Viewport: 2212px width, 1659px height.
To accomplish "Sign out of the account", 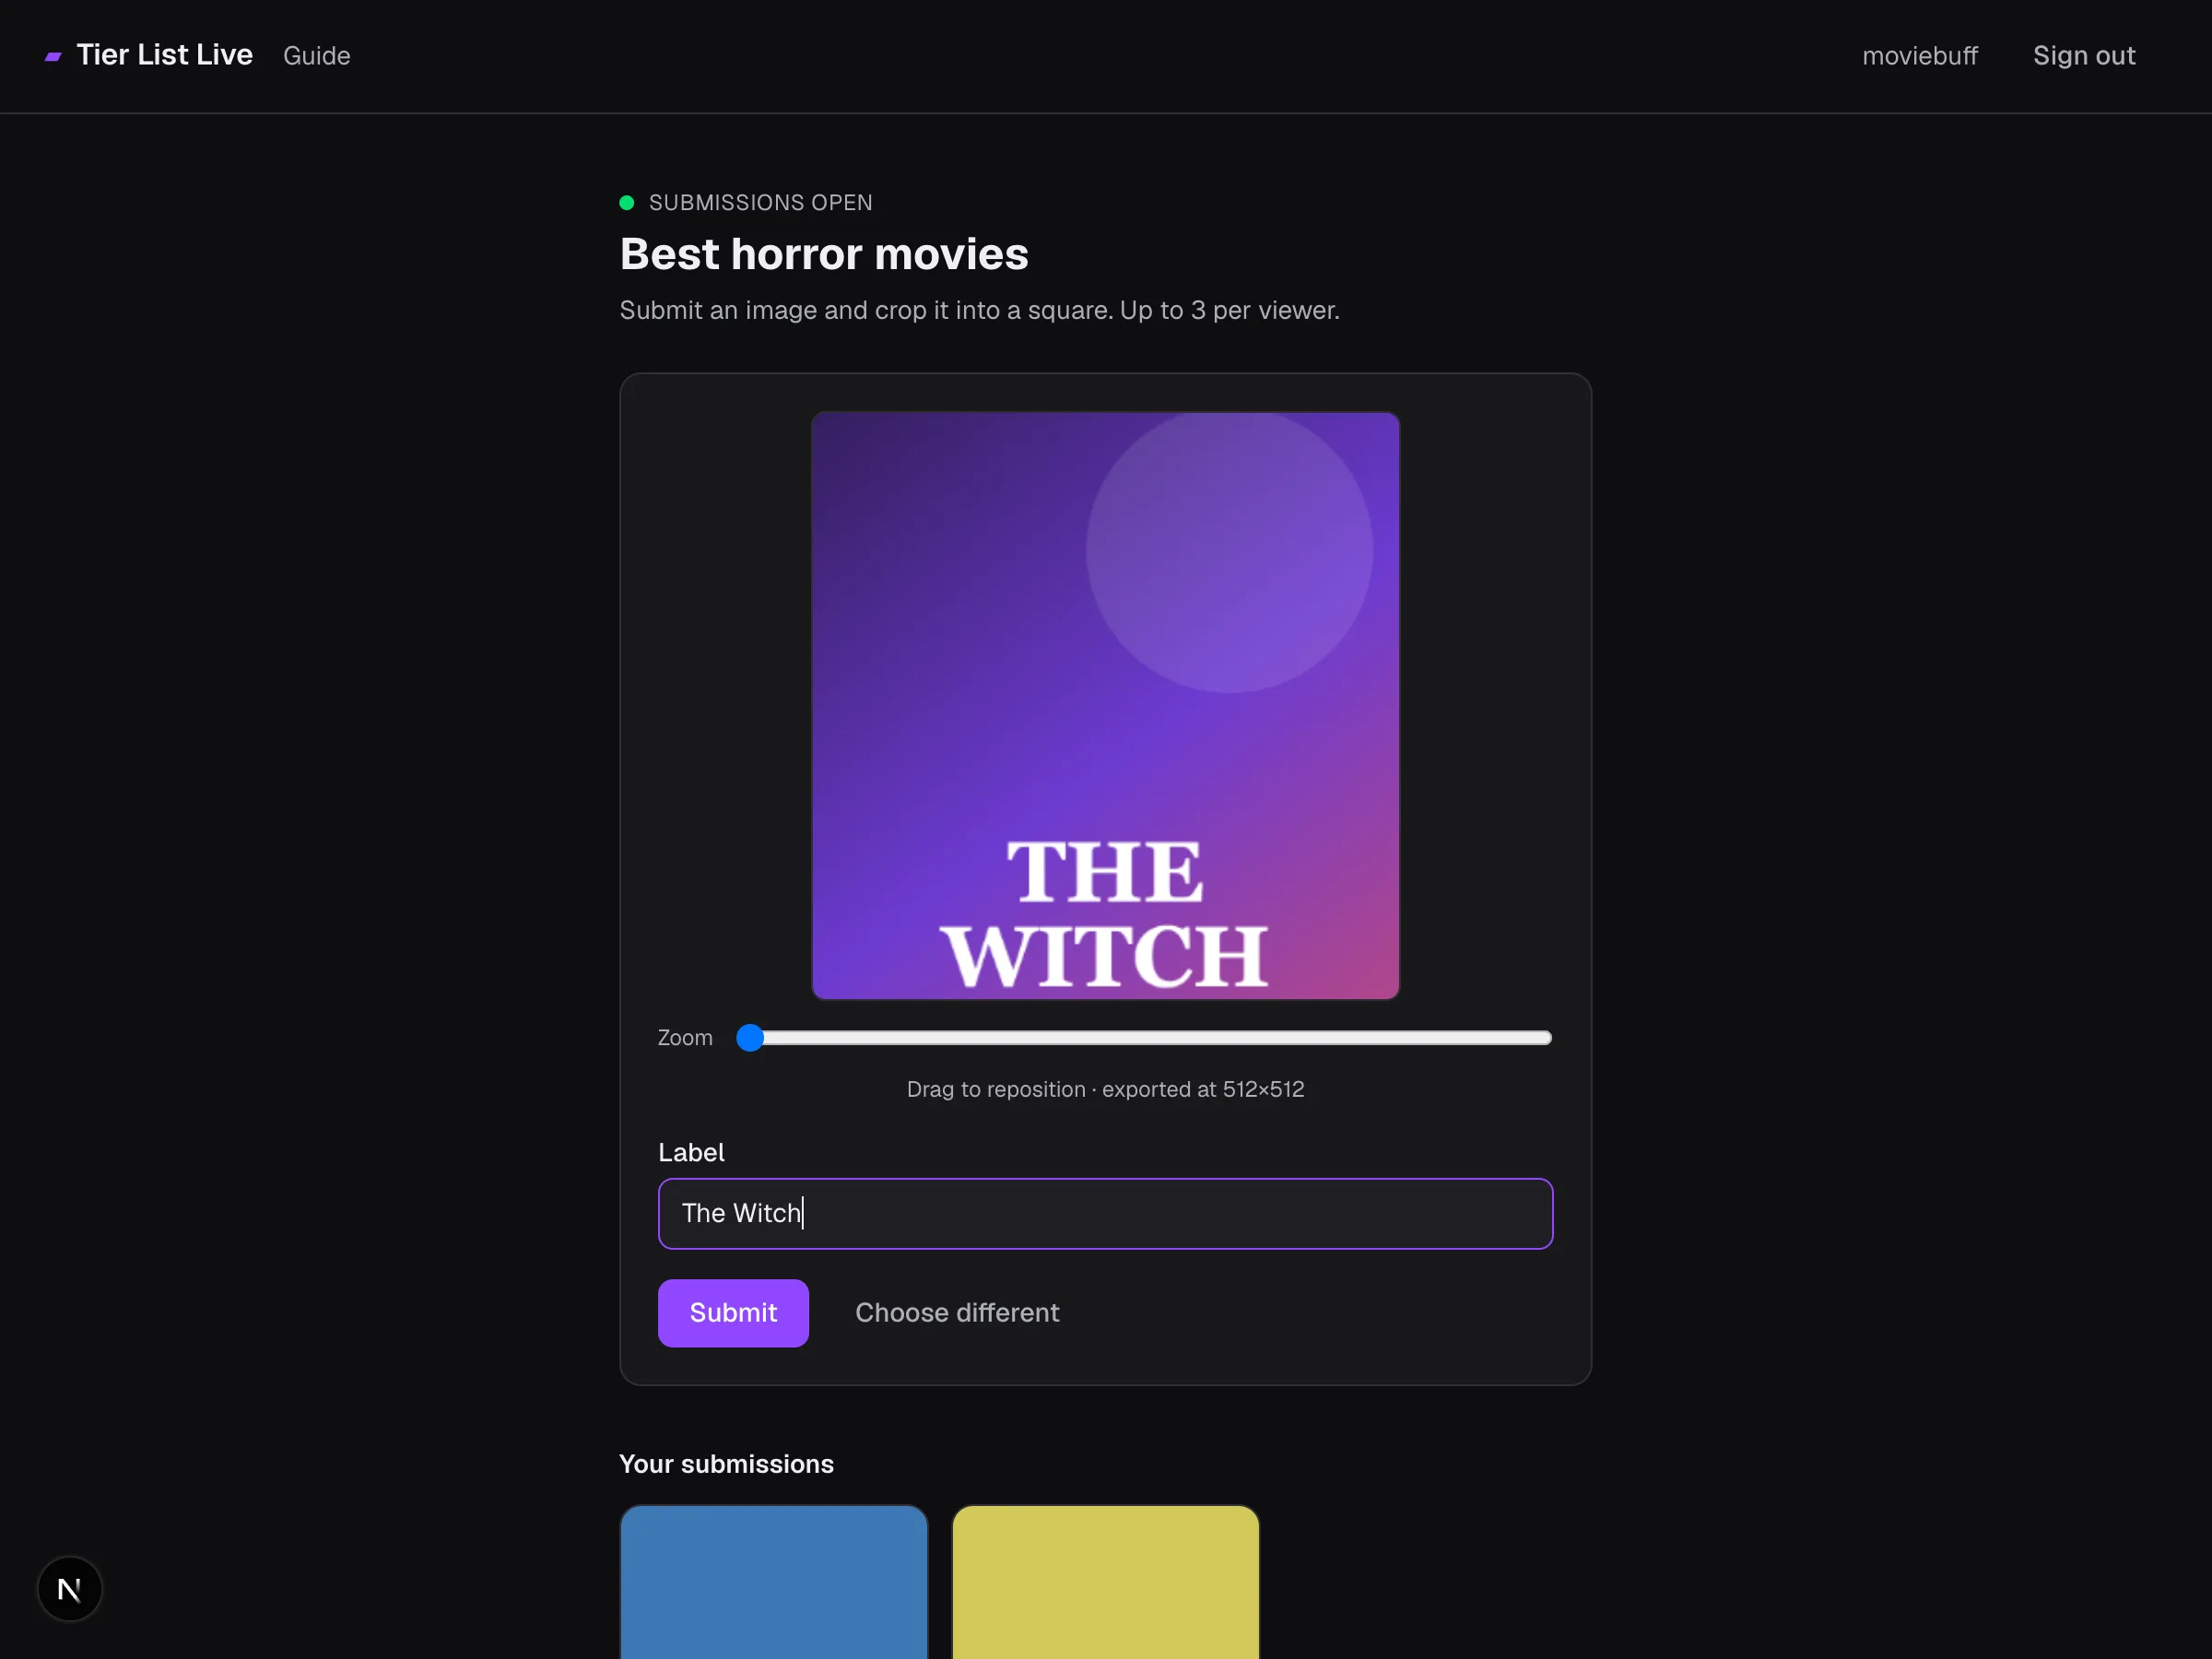I will (2084, 56).
